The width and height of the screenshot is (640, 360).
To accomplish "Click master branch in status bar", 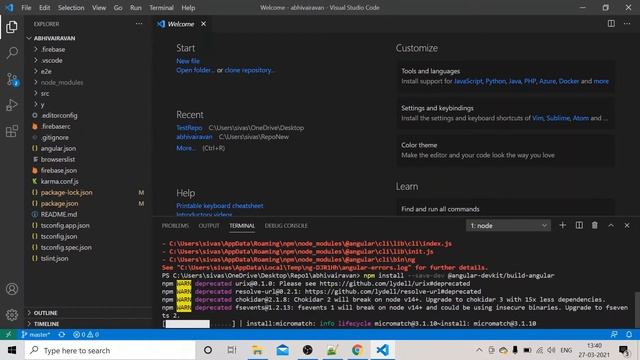I will point(36,334).
